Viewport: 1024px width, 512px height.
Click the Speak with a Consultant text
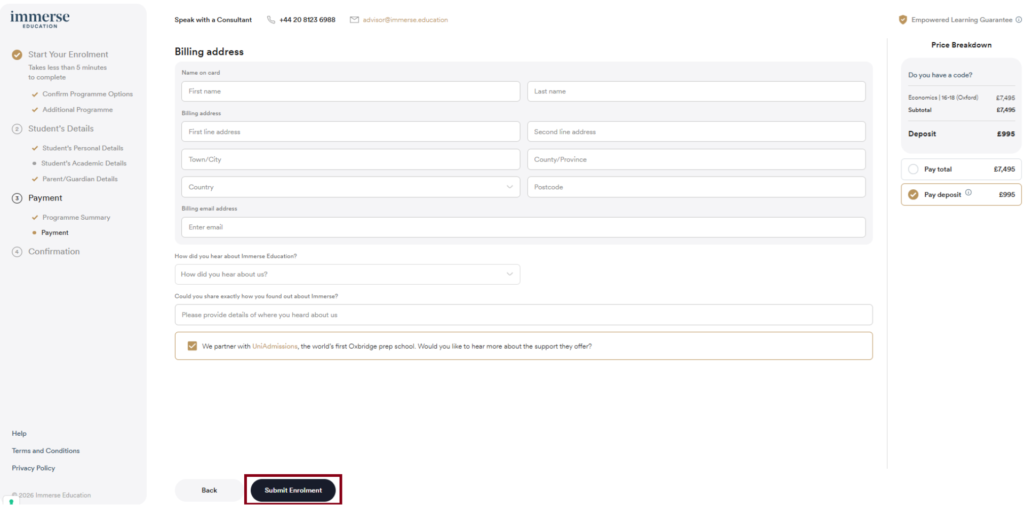(x=213, y=20)
